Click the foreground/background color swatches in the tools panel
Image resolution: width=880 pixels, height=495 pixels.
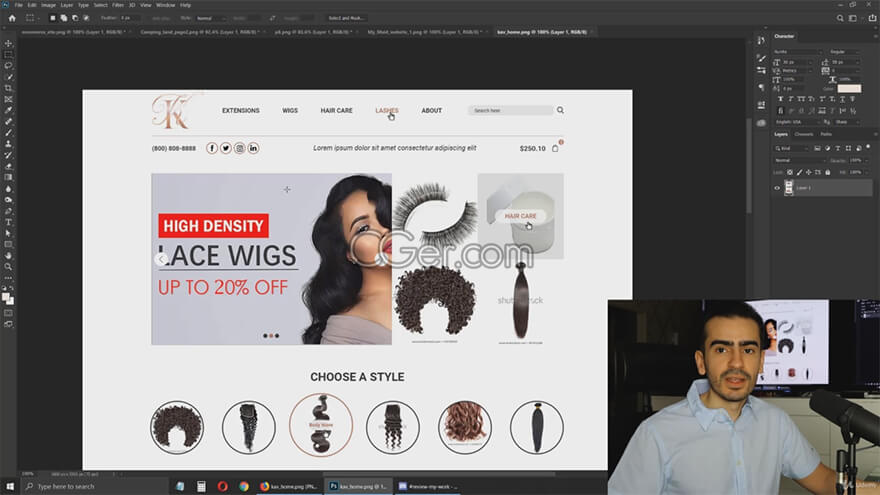click(8, 299)
